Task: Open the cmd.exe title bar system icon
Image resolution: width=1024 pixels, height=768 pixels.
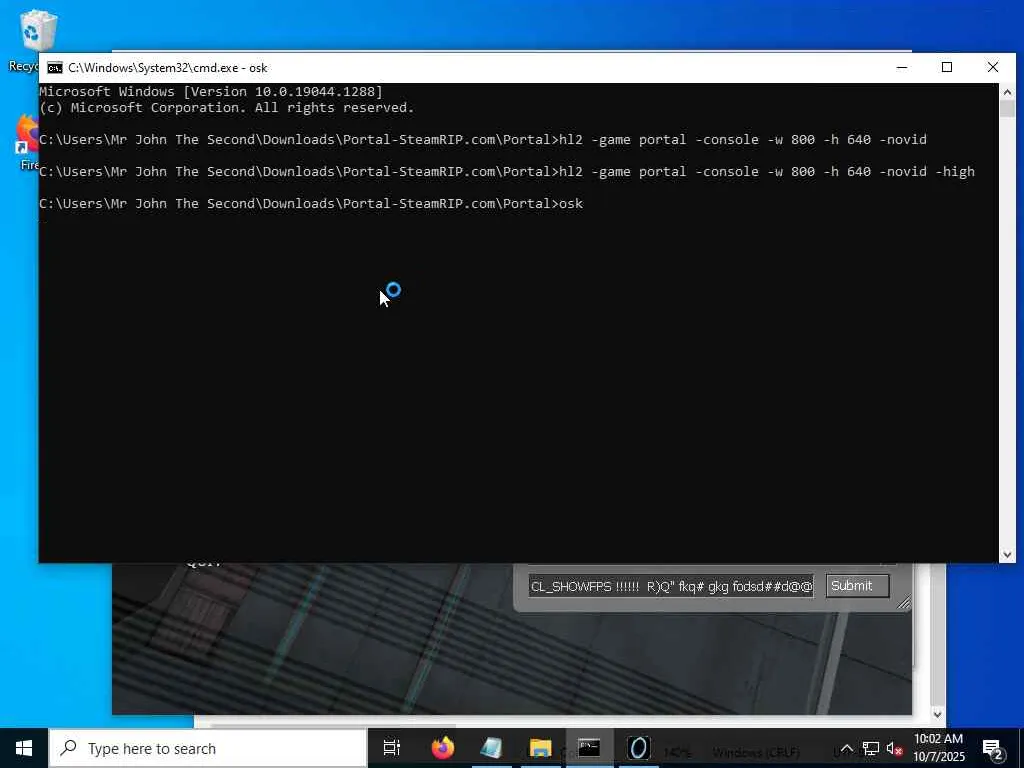Action: click(x=55, y=68)
